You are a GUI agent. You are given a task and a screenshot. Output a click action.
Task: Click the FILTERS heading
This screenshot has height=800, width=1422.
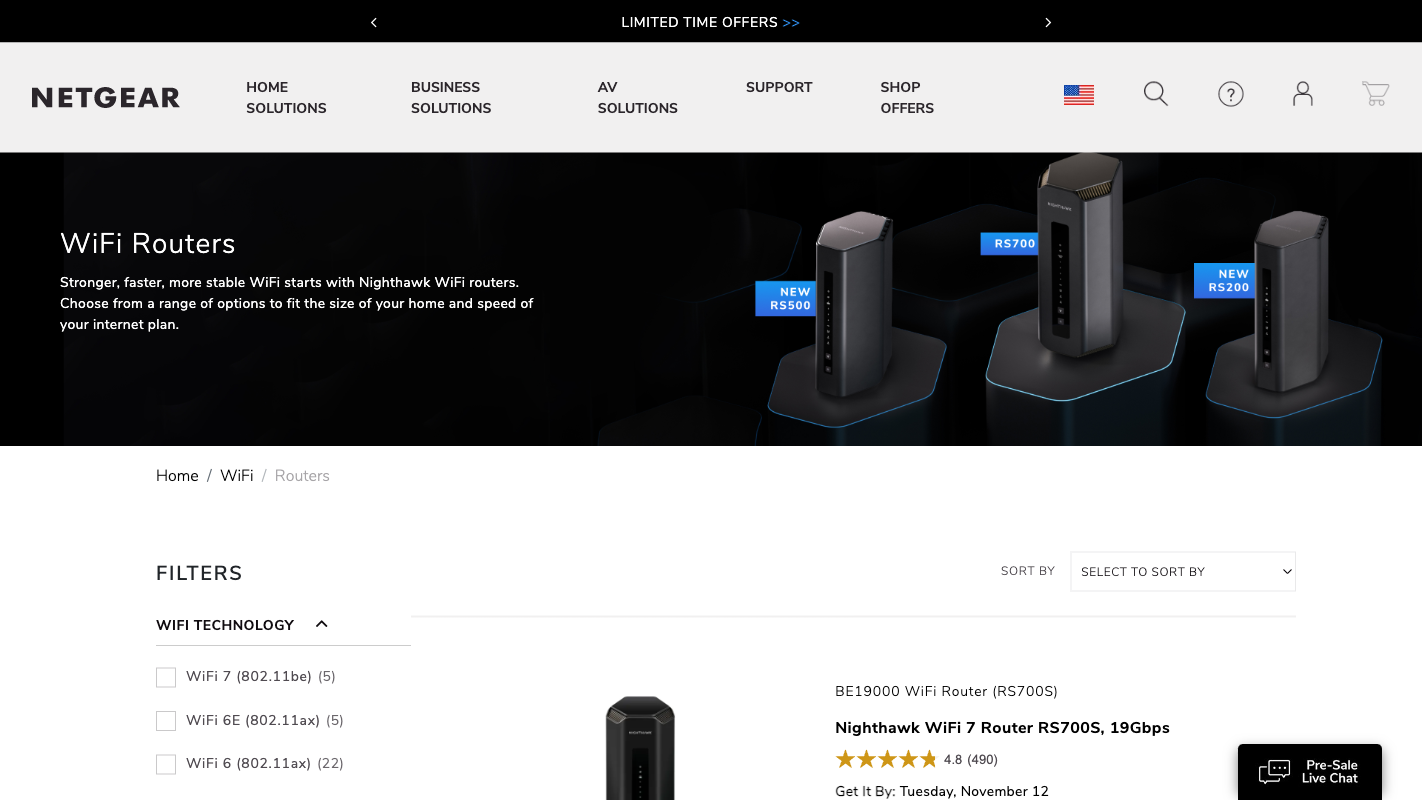pyautogui.click(x=199, y=573)
